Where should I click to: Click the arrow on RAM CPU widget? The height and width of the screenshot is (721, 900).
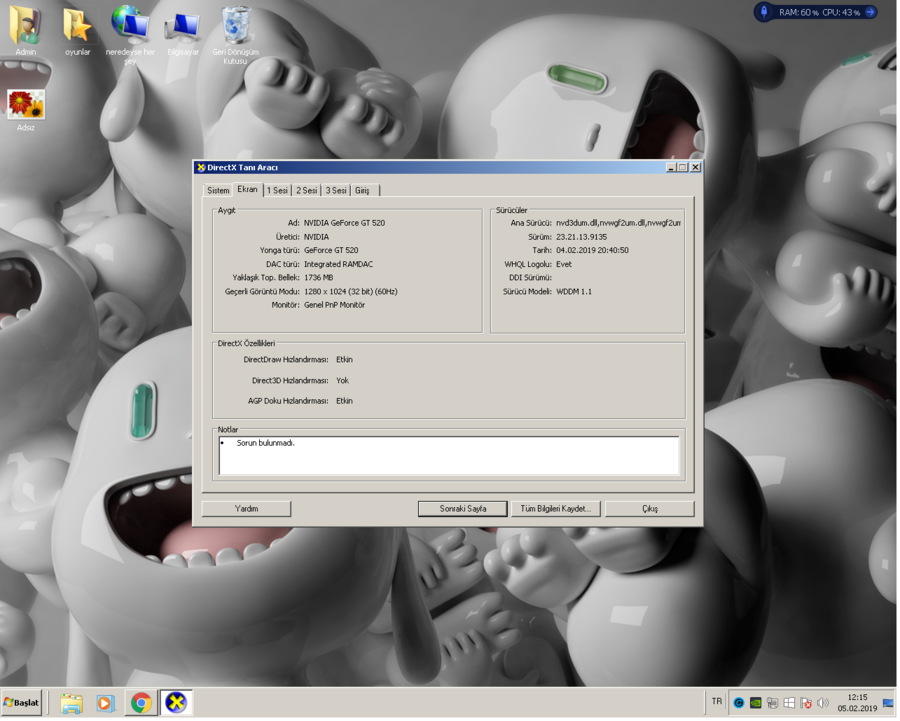pyautogui.click(x=870, y=11)
